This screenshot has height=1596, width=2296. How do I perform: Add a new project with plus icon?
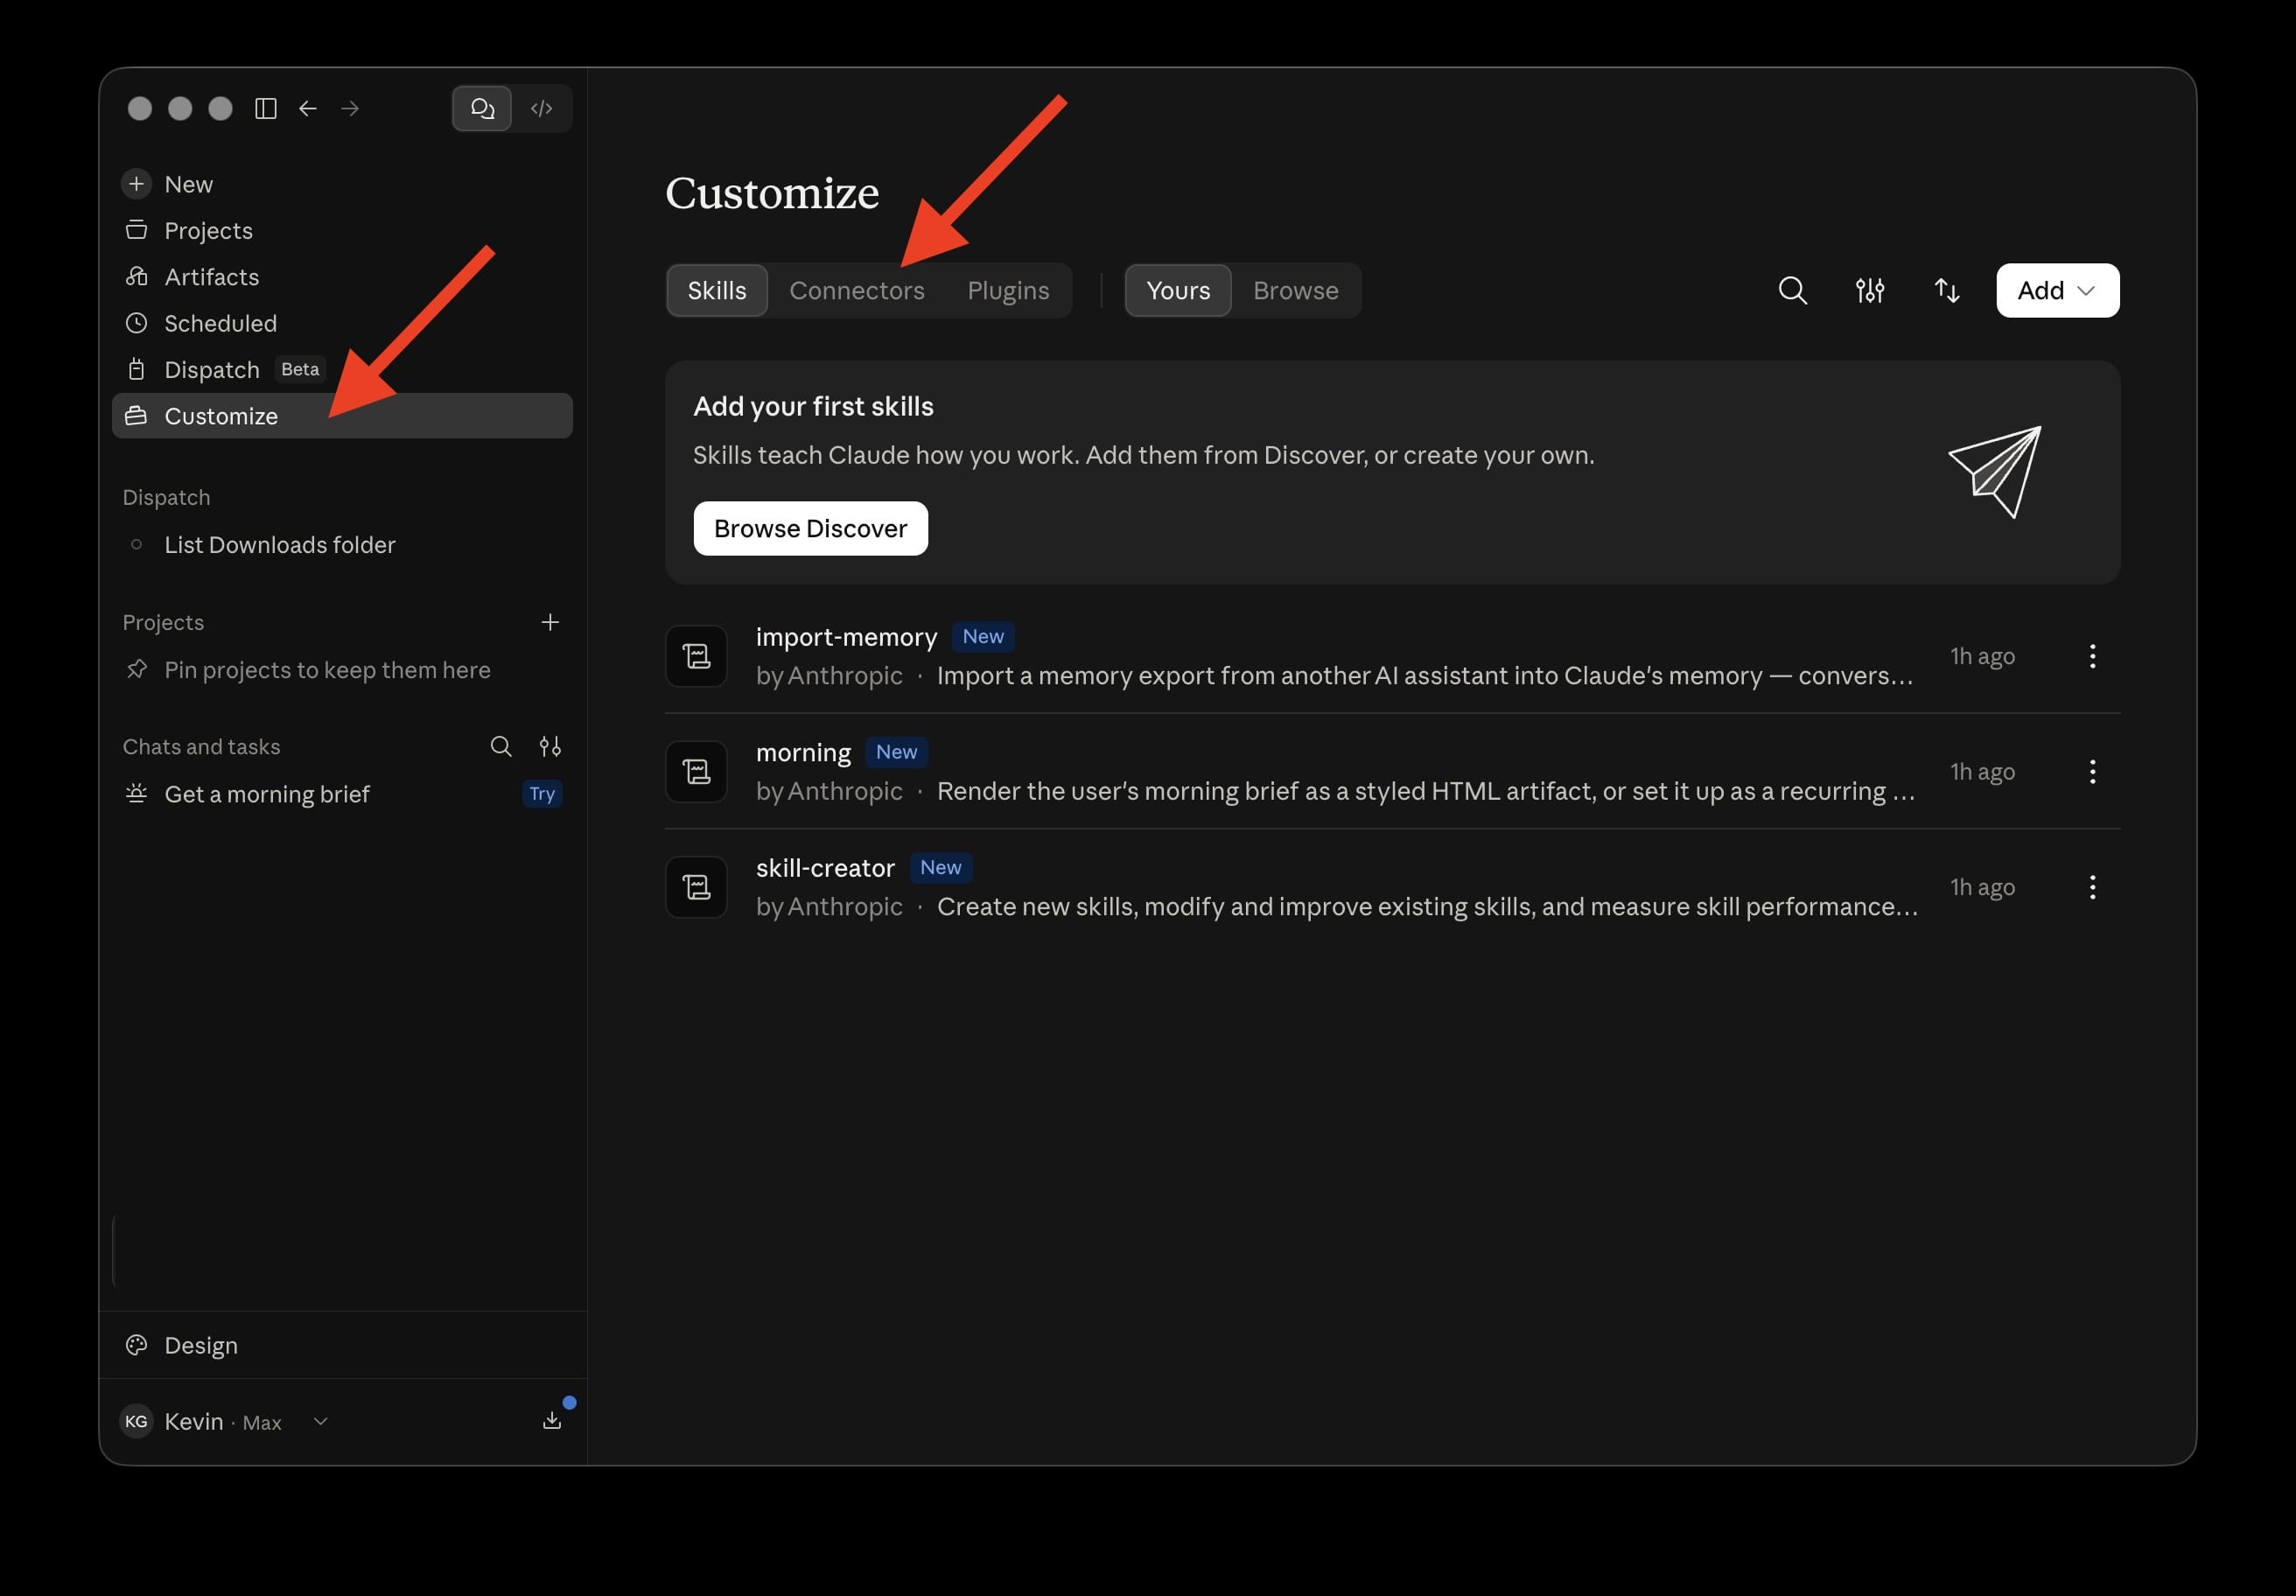550,622
